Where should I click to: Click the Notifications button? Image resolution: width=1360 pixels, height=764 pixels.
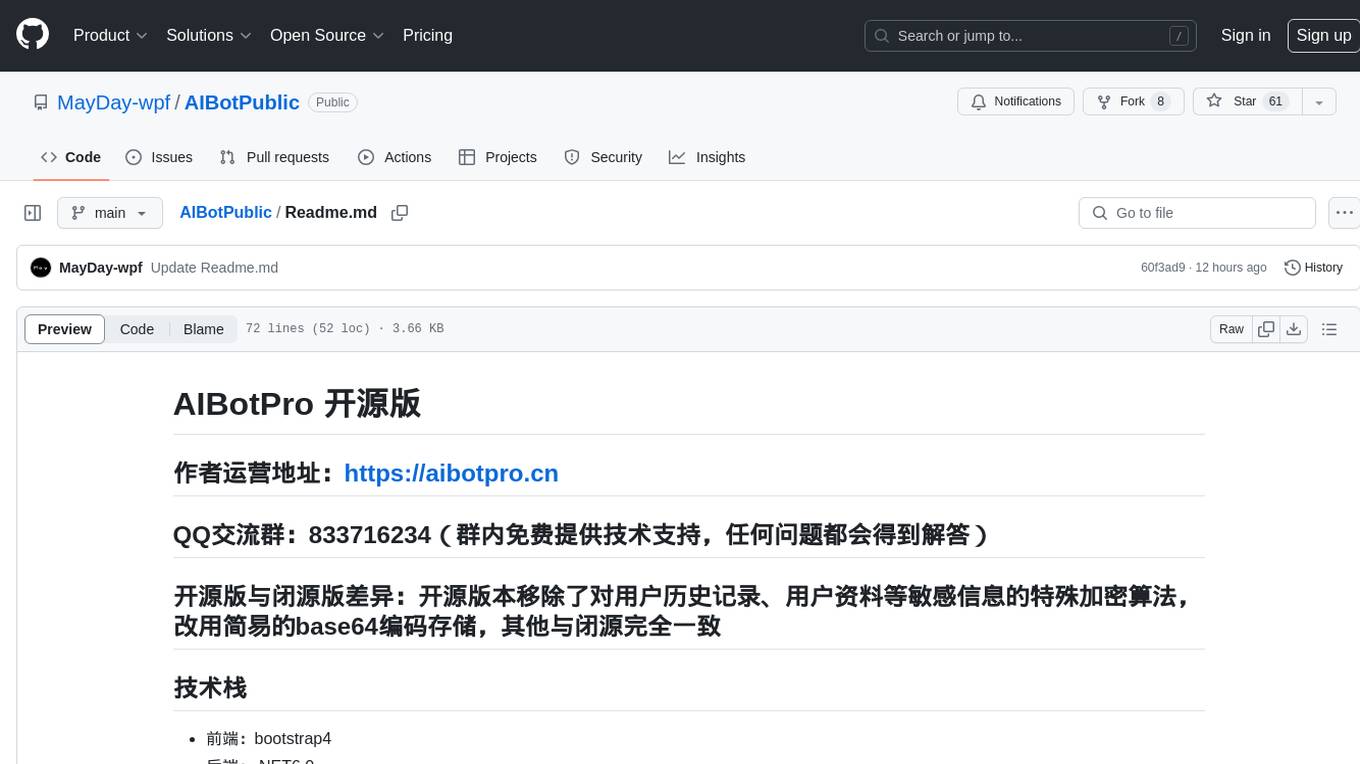click(x=1016, y=102)
